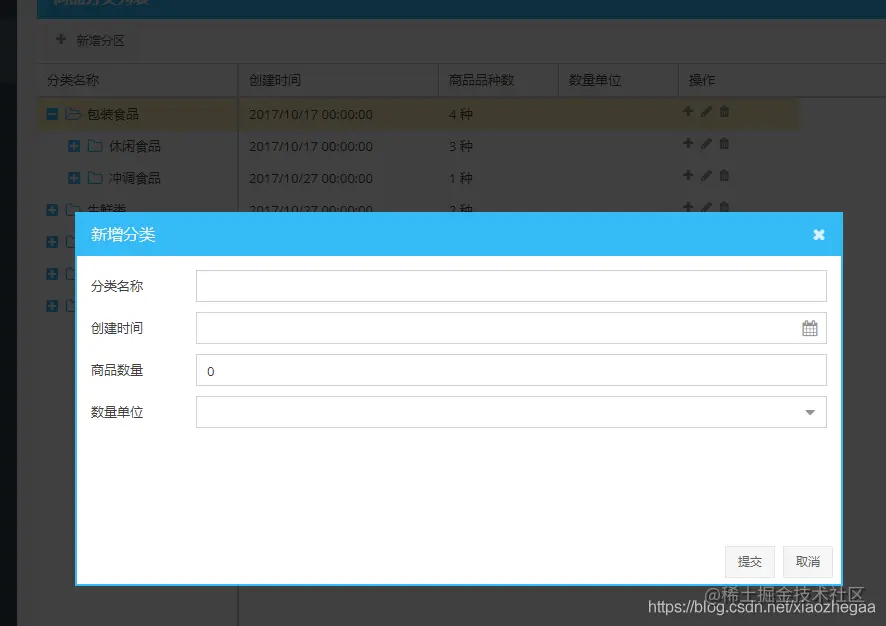Click the 操作 column header
Viewport: 886px width, 626px height.
click(x=701, y=80)
